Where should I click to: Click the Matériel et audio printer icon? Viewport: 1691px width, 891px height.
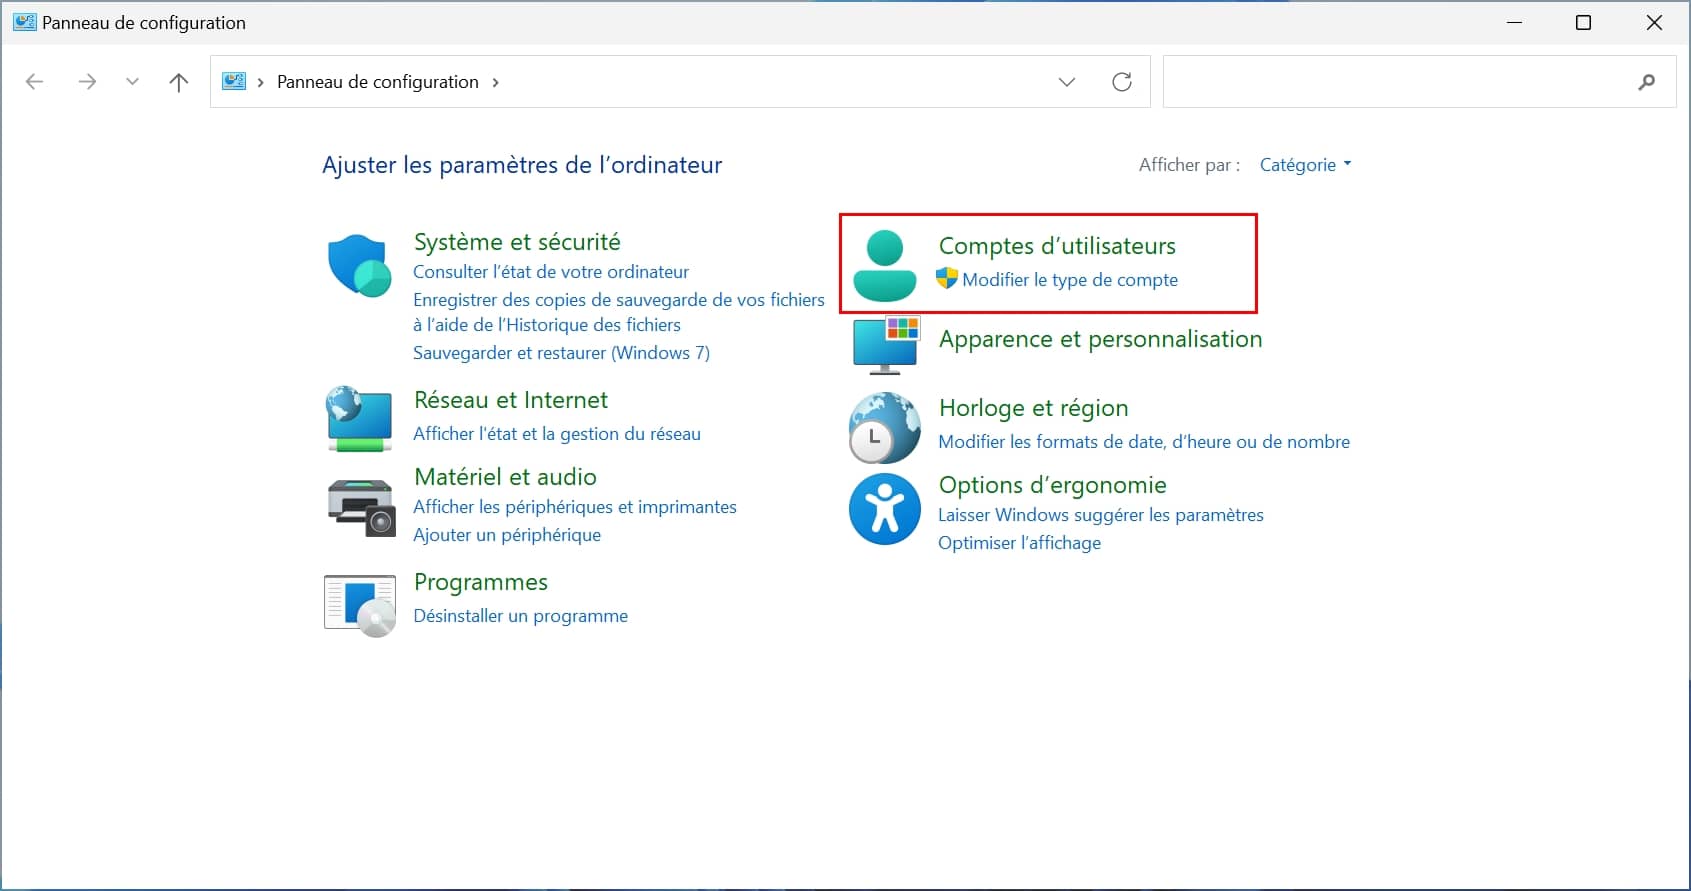pyautogui.click(x=361, y=507)
